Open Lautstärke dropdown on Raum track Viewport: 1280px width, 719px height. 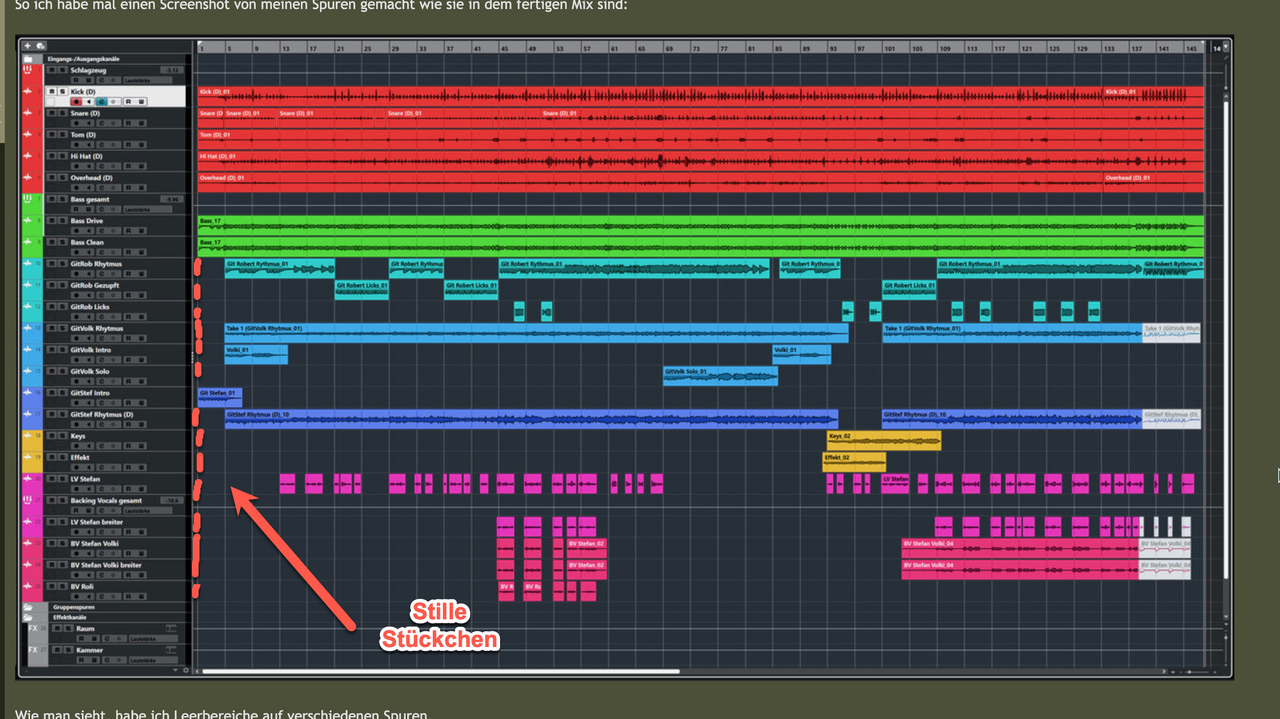153,639
